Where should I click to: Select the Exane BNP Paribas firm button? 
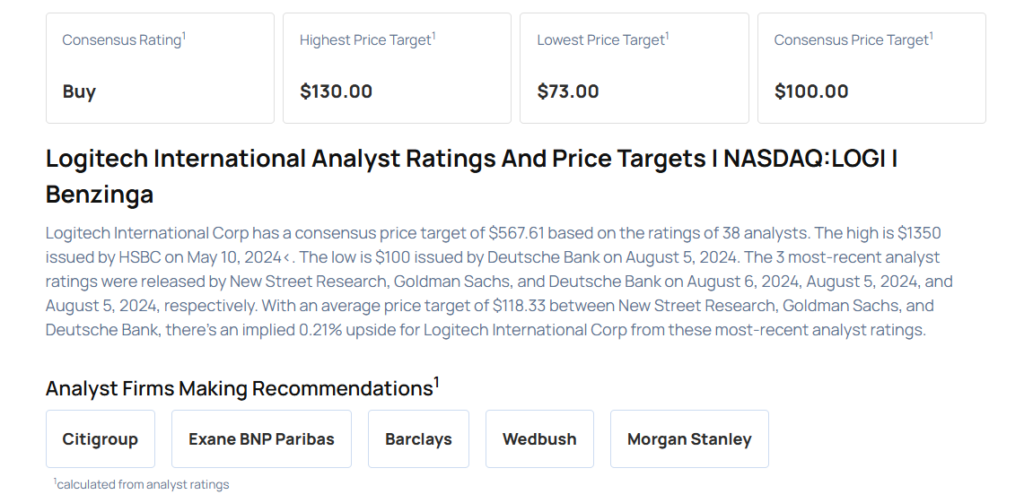(x=261, y=439)
